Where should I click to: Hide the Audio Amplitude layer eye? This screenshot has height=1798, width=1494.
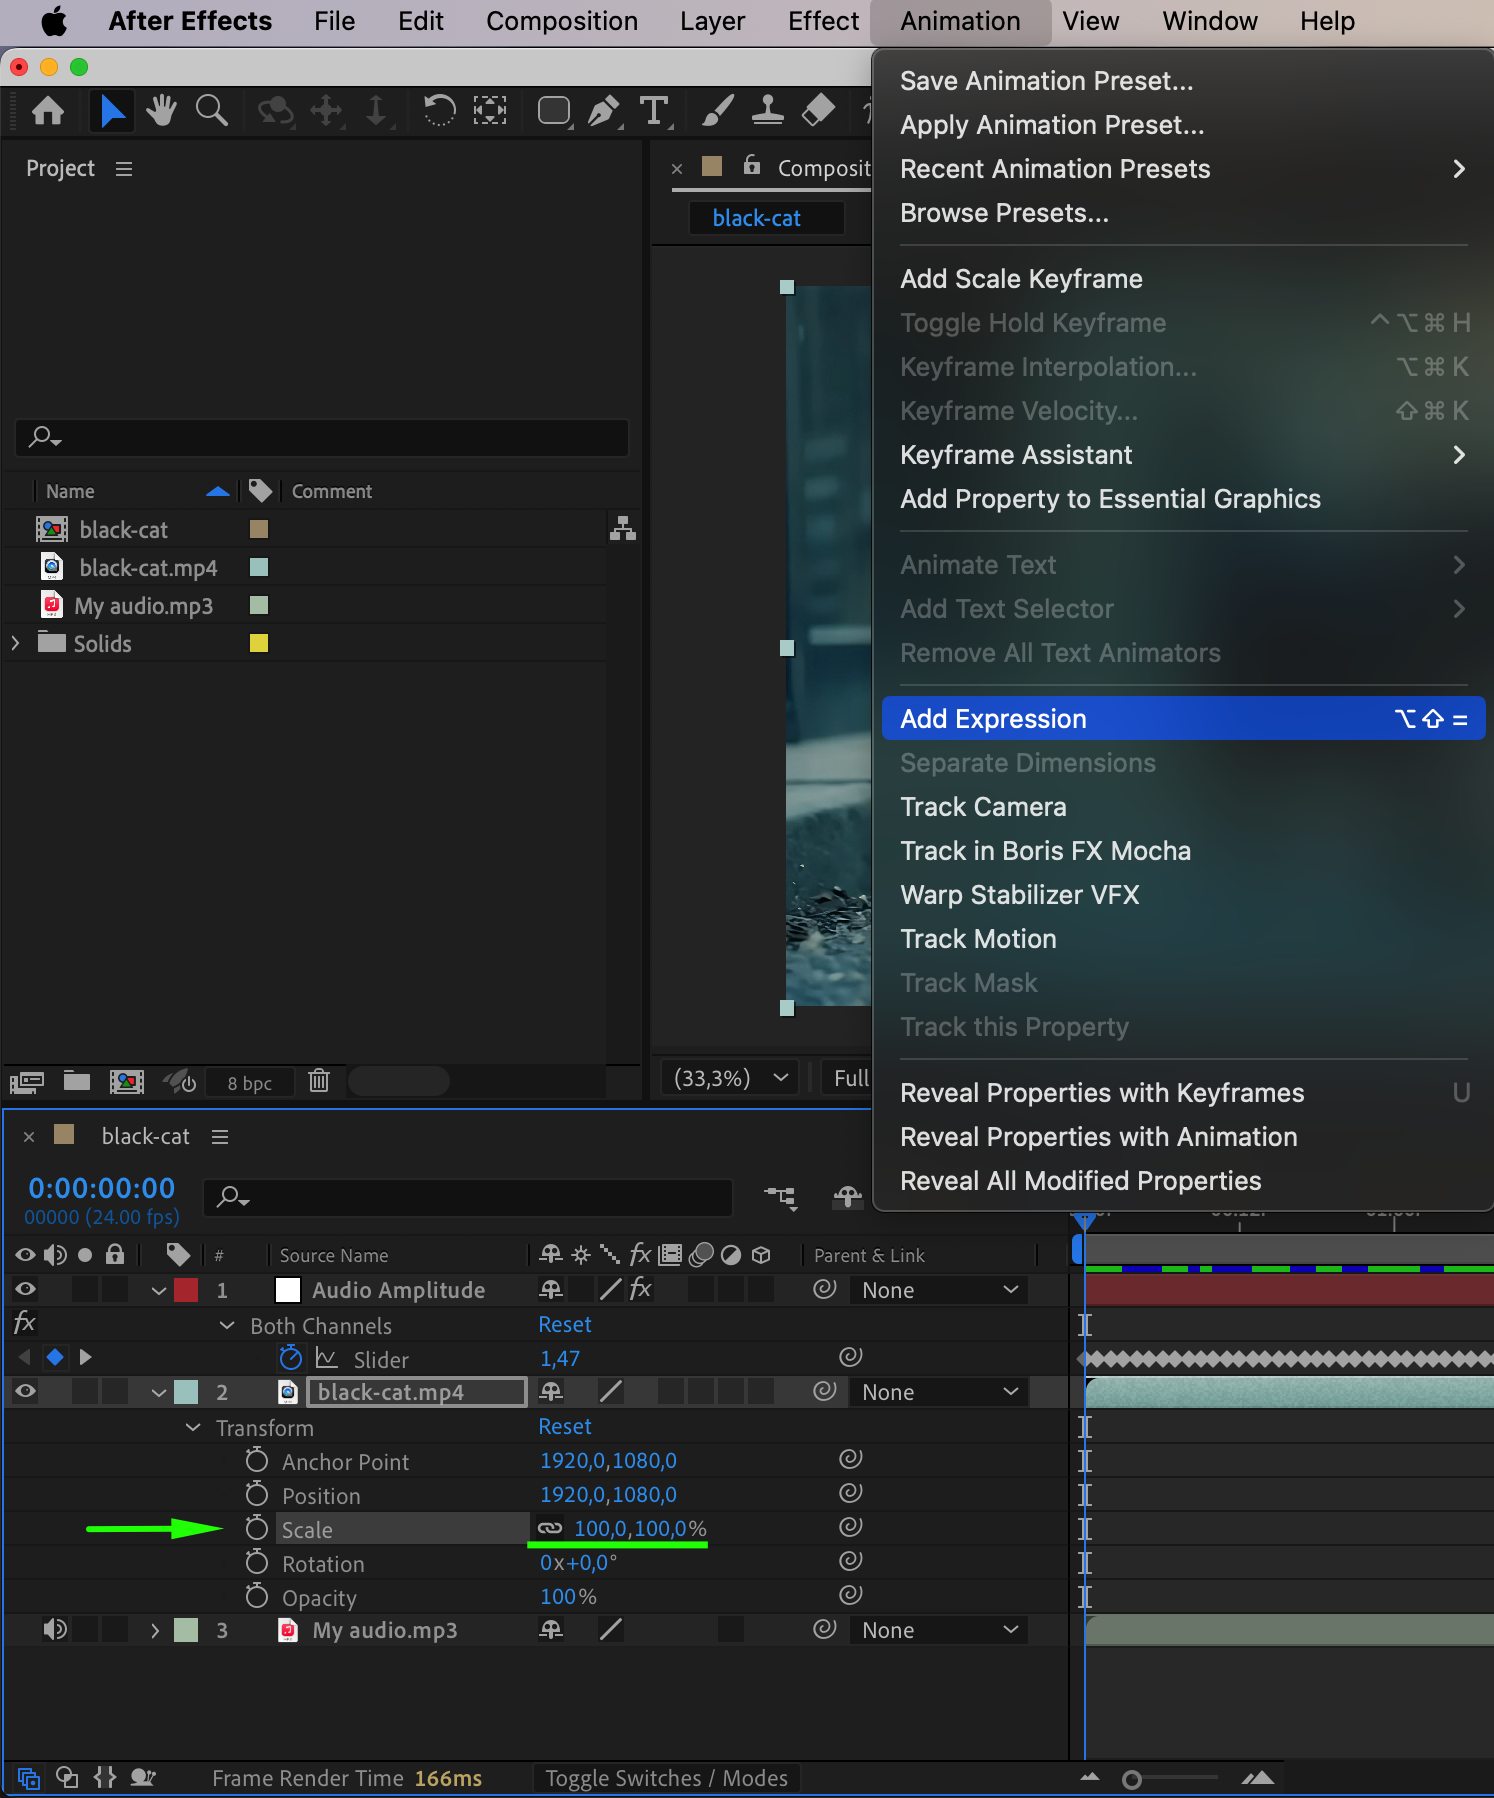tap(25, 1289)
